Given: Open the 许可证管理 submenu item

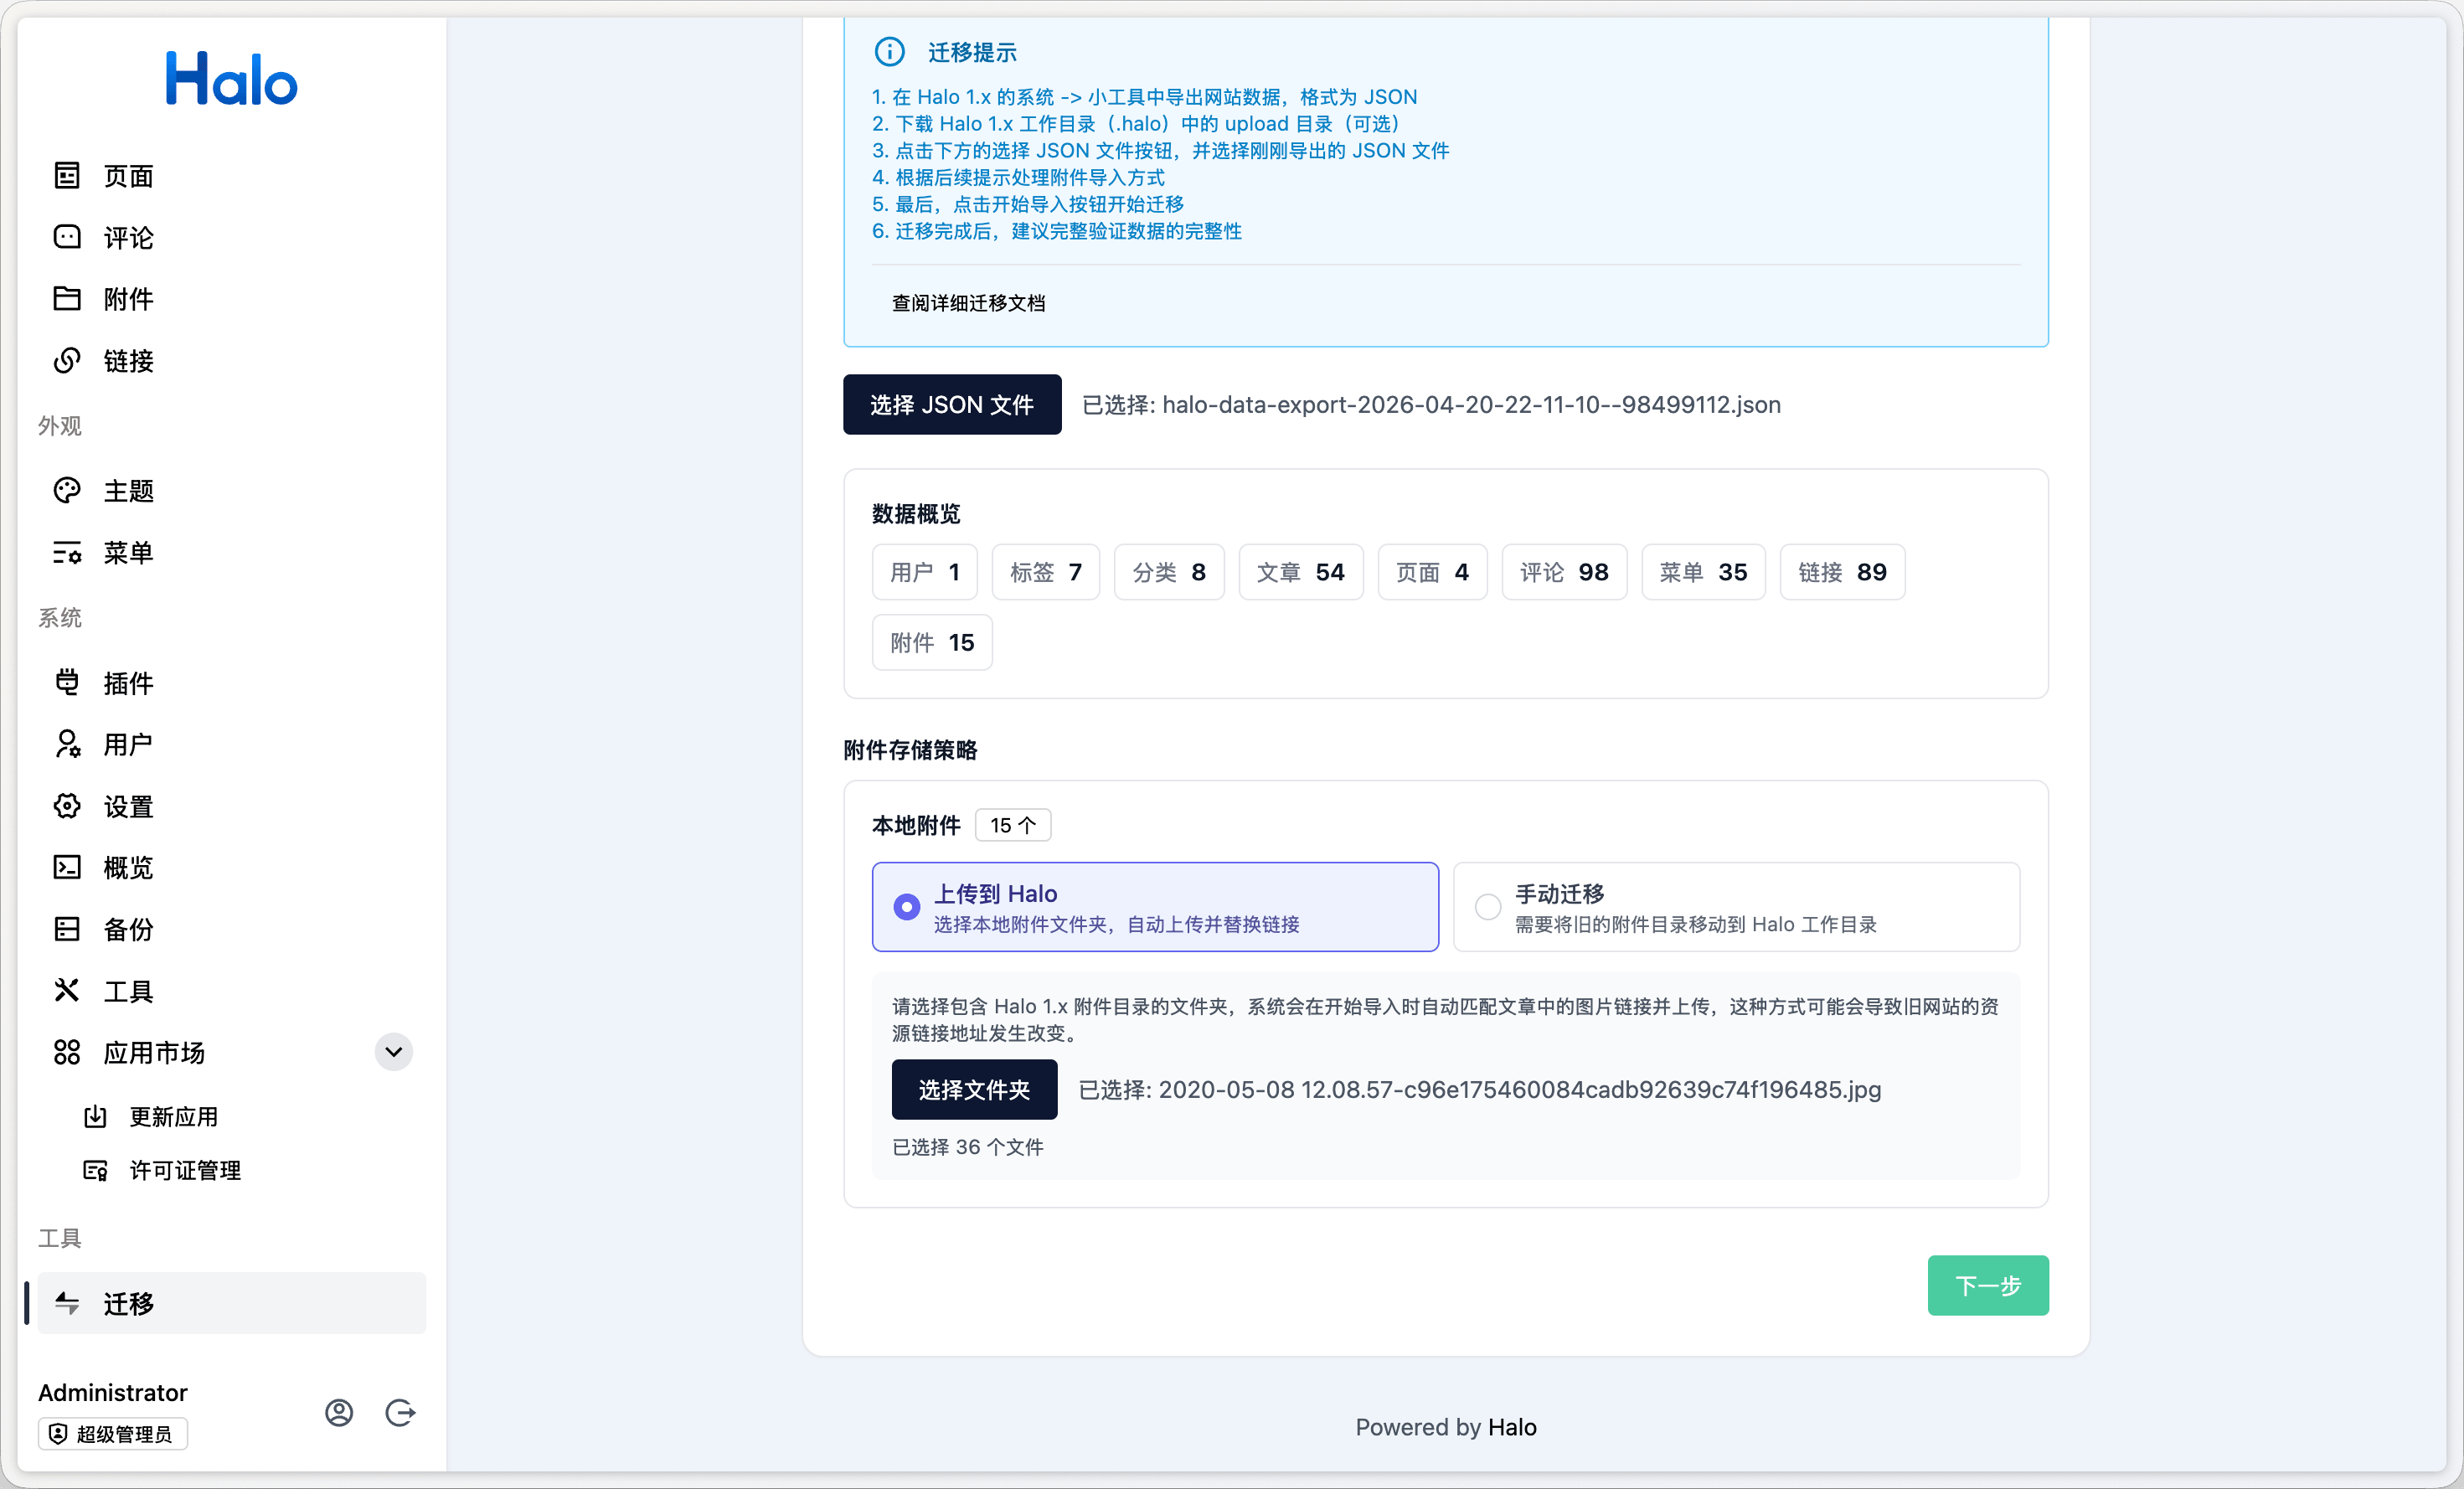Looking at the screenshot, I should (x=185, y=1171).
